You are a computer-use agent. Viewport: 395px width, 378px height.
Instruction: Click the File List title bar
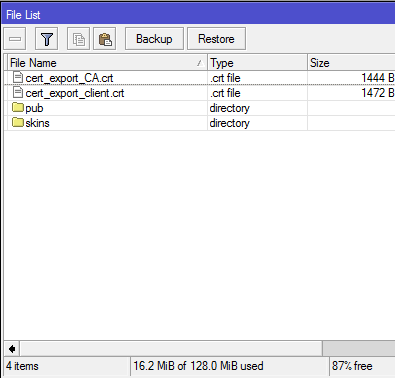pyautogui.click(x=198, y=15)
